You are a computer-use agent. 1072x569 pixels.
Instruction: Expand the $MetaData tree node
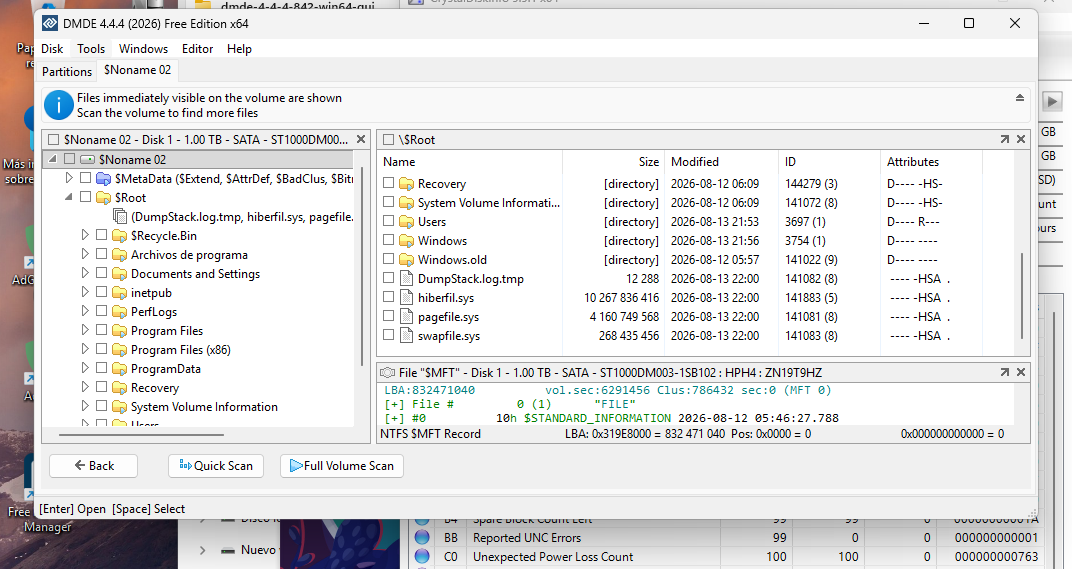click(x=69, y=178)
